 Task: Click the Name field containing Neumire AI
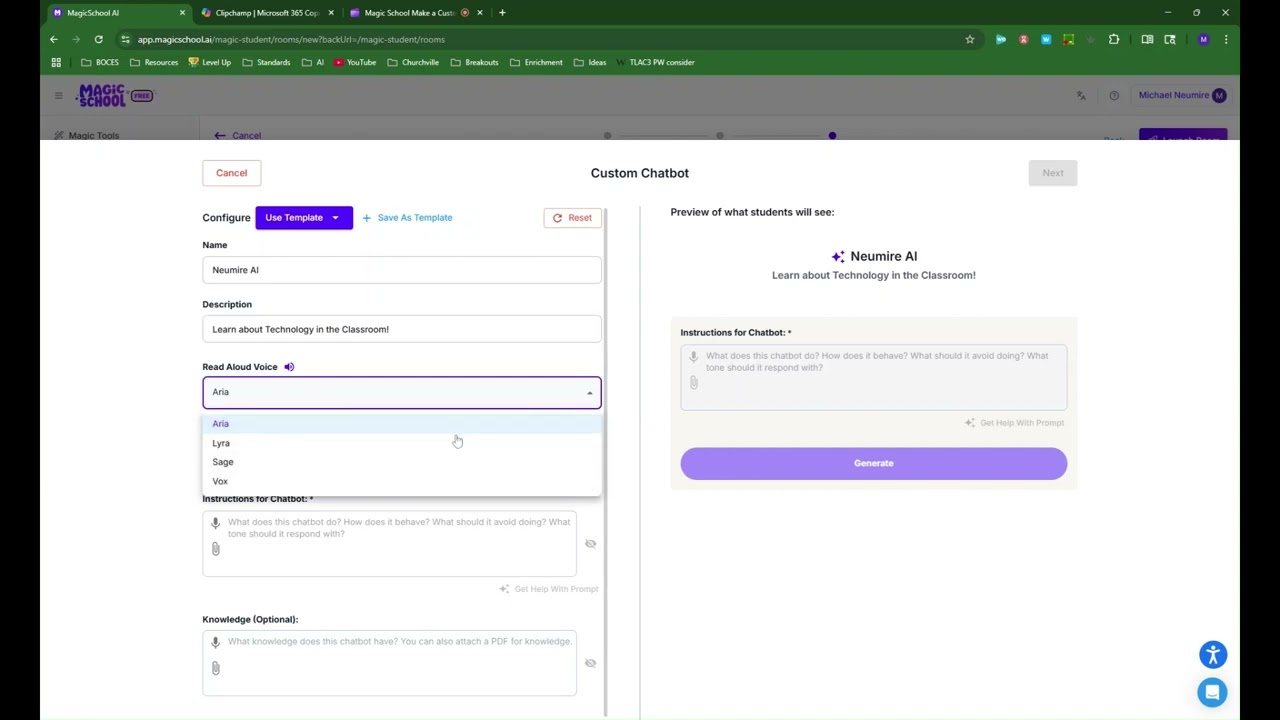402,270
